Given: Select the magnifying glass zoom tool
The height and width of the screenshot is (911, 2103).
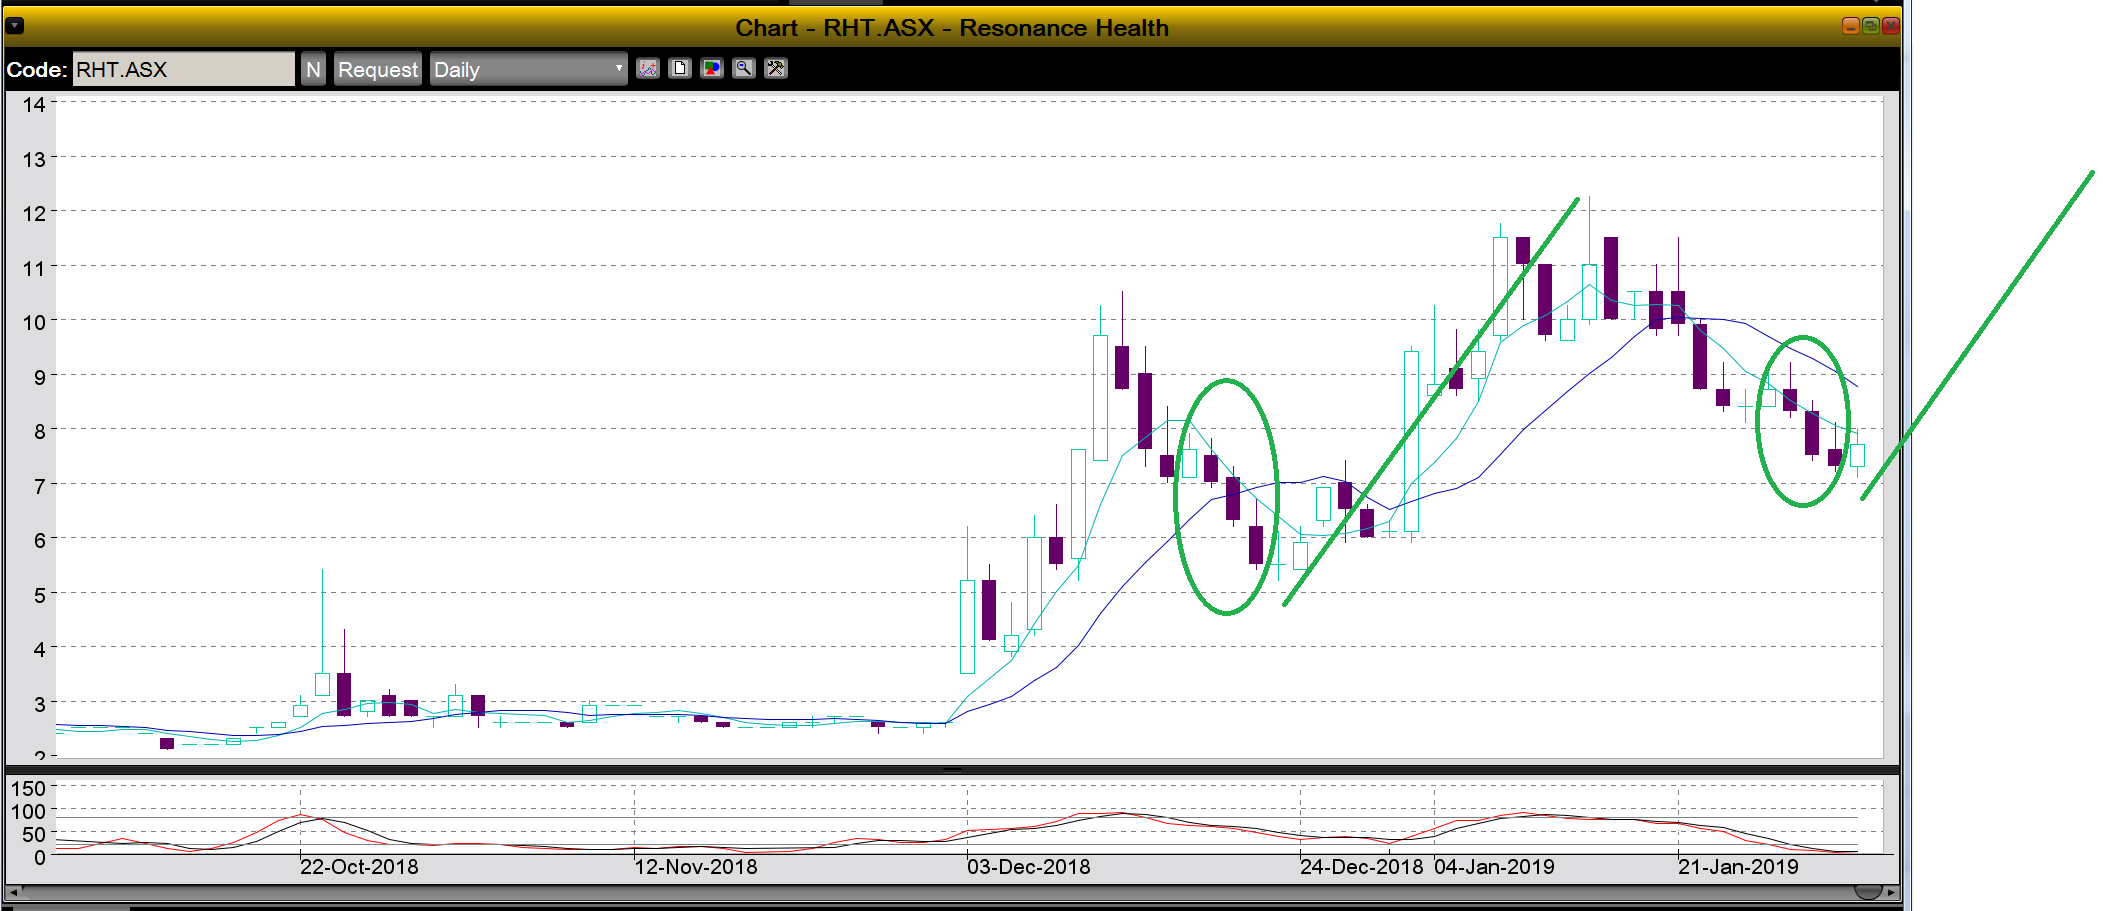Looking at the screenshot, I should [x=744, y=69].
